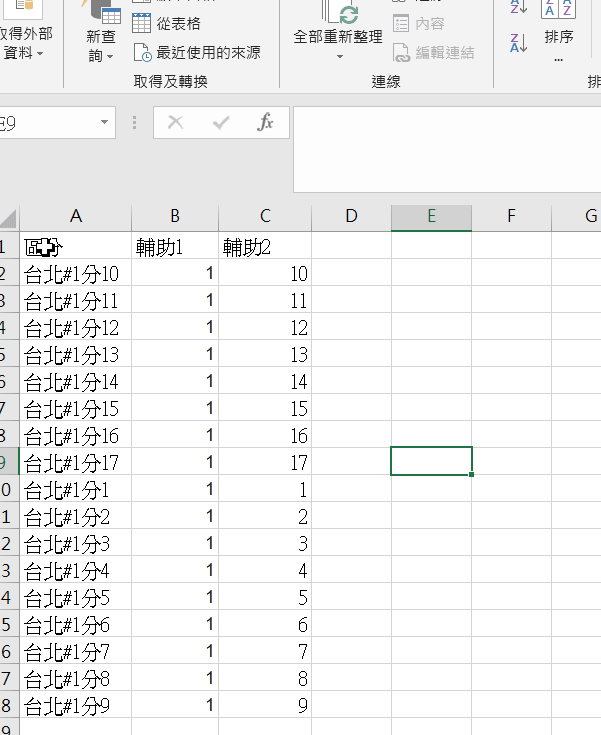Image resolution: width=601 pixels, height=735 pixels.
Task: Click column C cell with value 14
Action: pyautogui.click(x=265, y=381)
